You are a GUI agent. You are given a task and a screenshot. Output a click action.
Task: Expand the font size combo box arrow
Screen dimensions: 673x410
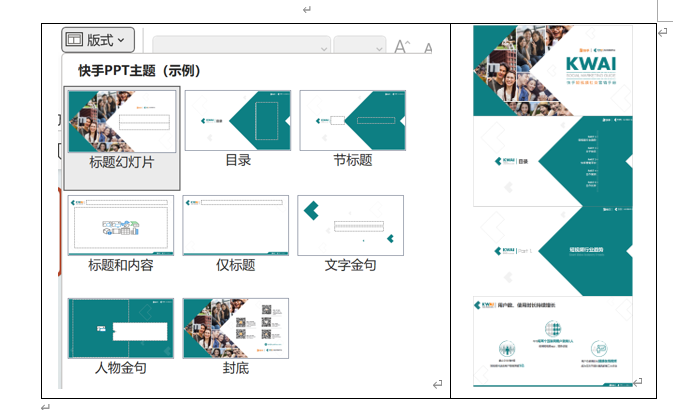379,49
